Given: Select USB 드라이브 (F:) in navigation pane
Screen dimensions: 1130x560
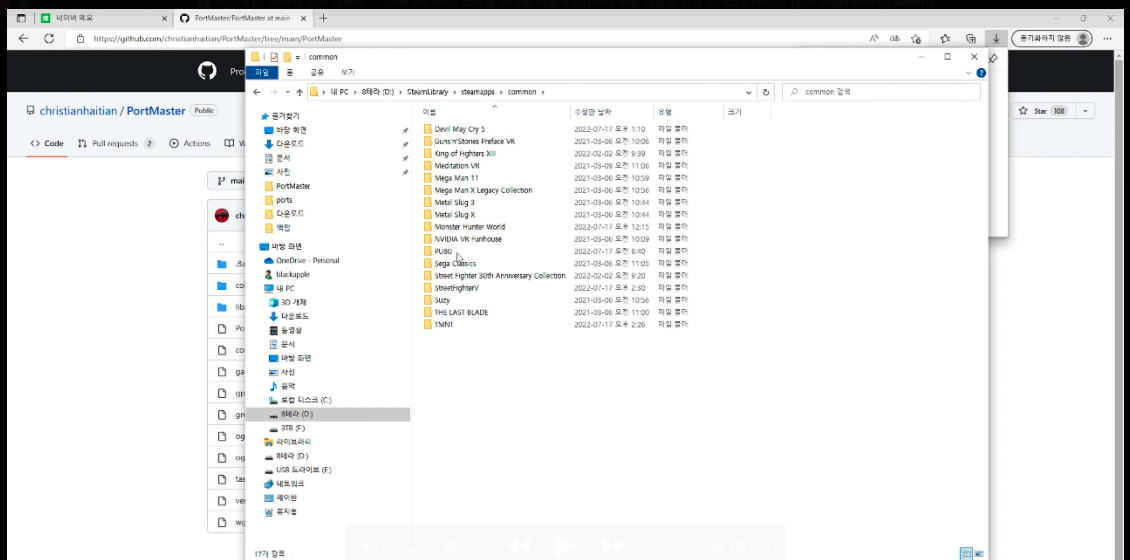Looking at the screenshot, I should [298, 470].
